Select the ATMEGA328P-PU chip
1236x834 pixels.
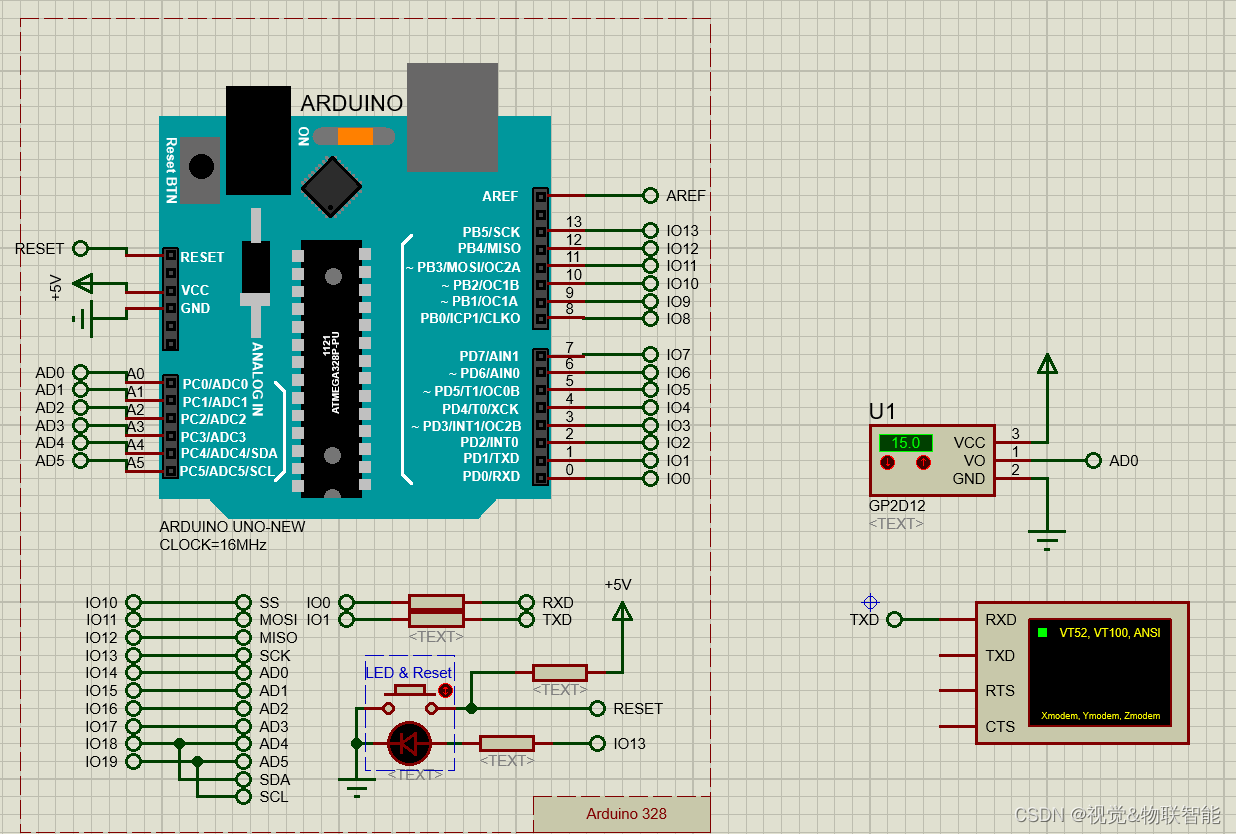331,368
